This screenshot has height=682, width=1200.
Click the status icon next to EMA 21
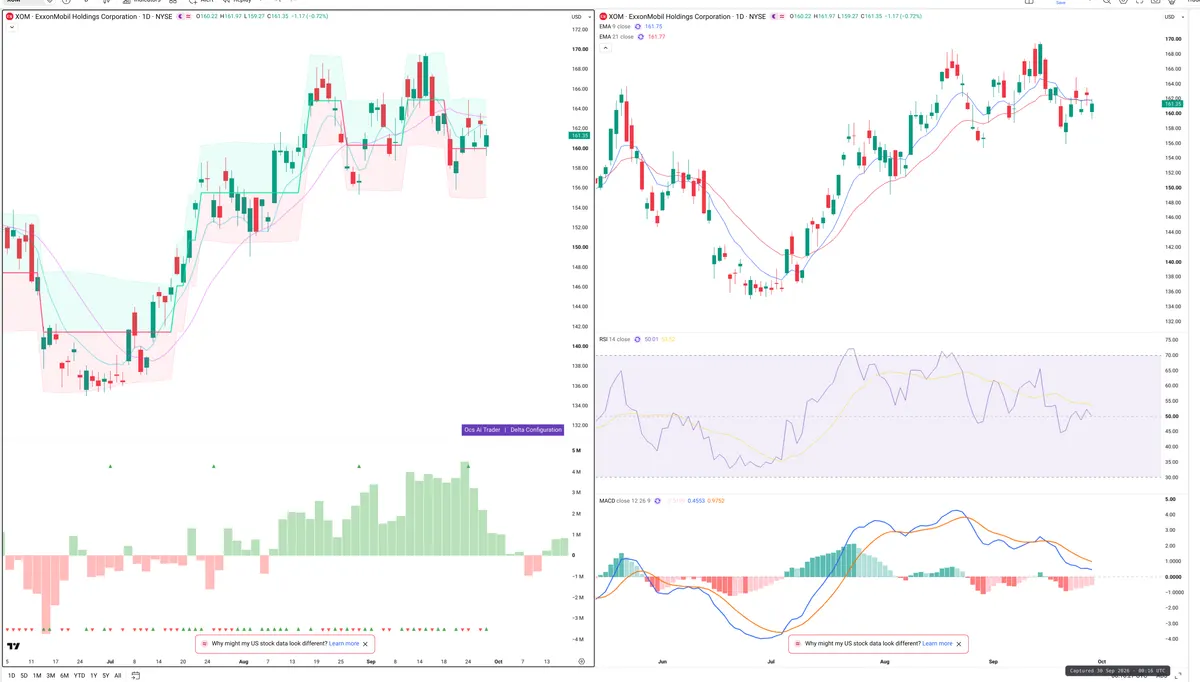(641, 37)
